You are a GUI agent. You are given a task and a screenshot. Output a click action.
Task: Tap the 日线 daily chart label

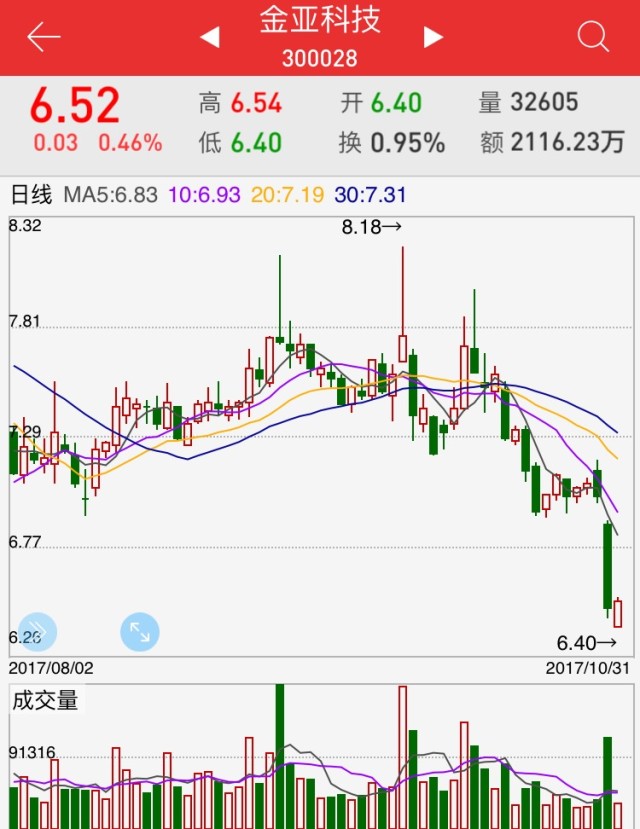[x=31, y=195]
